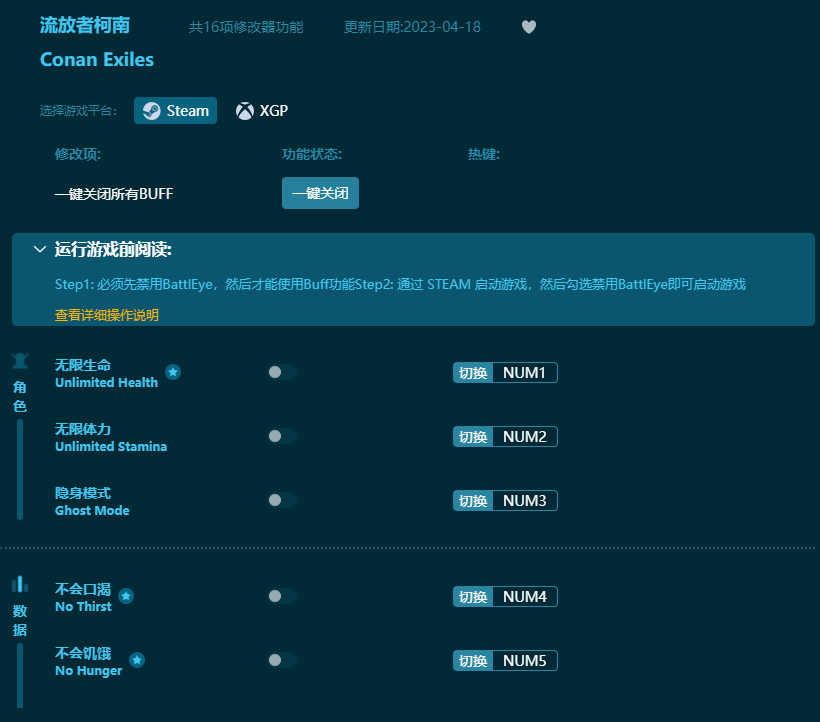This screenshot has height=722, width=820.
Task: Click the 一键关闭 button
Action: [x=320, y=193]
